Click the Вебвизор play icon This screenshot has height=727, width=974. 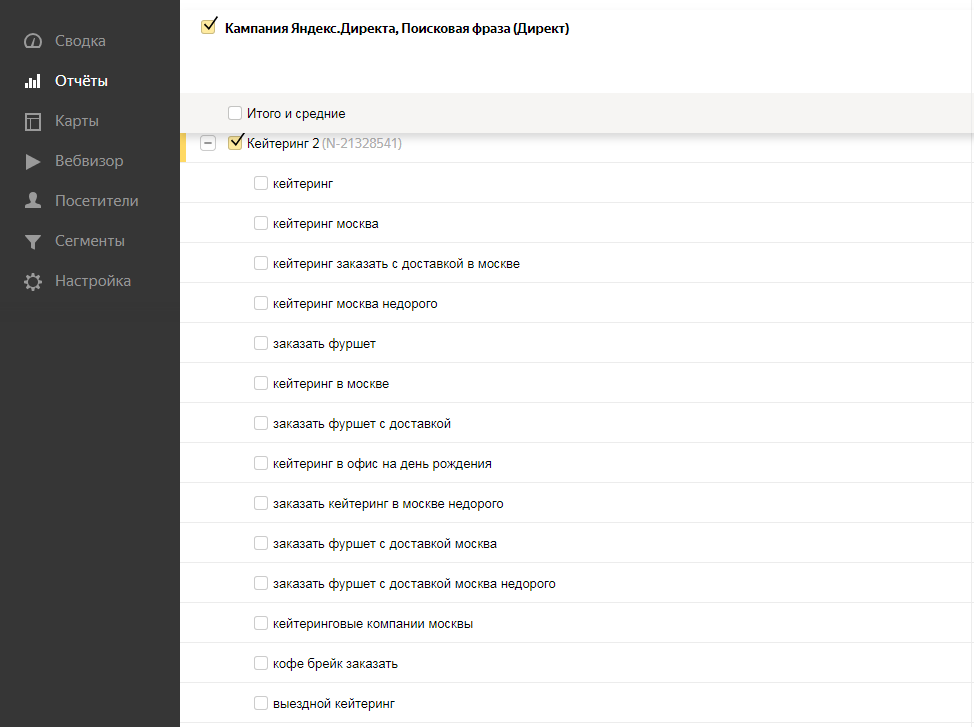pyautogui.click(x=33, y=161)
